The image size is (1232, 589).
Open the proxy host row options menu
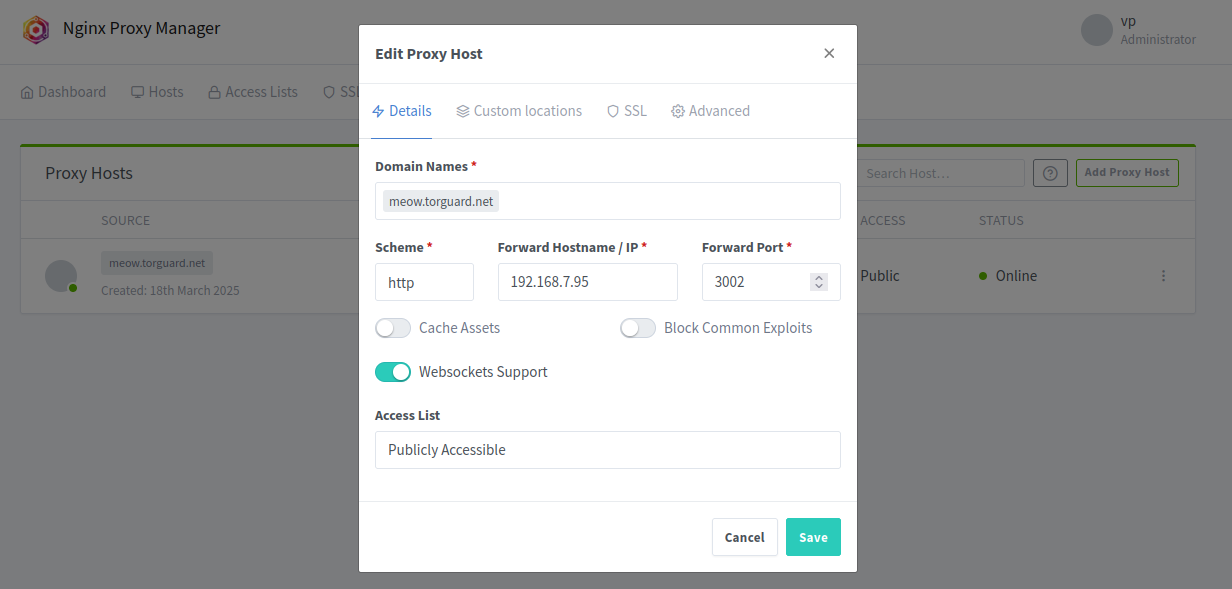1163,275
